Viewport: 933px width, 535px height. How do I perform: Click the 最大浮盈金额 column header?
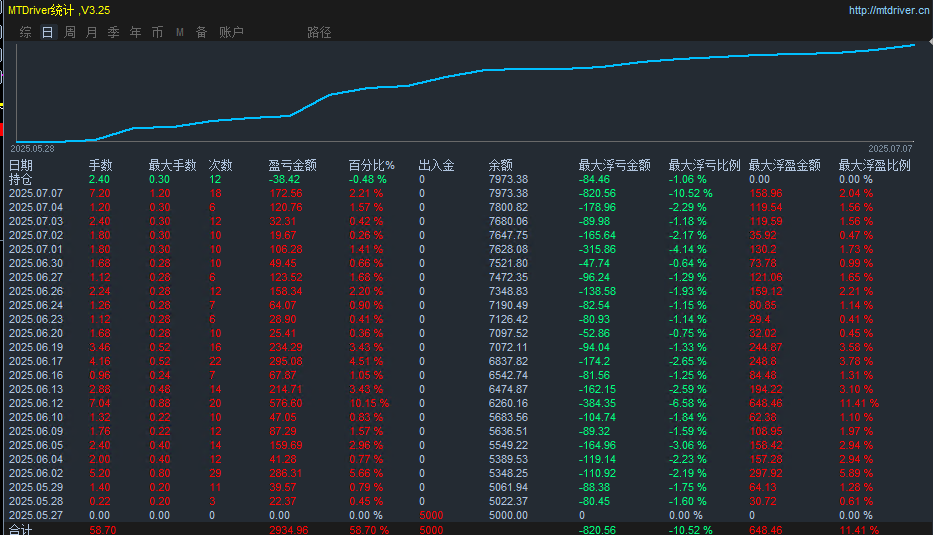[785, 165]
